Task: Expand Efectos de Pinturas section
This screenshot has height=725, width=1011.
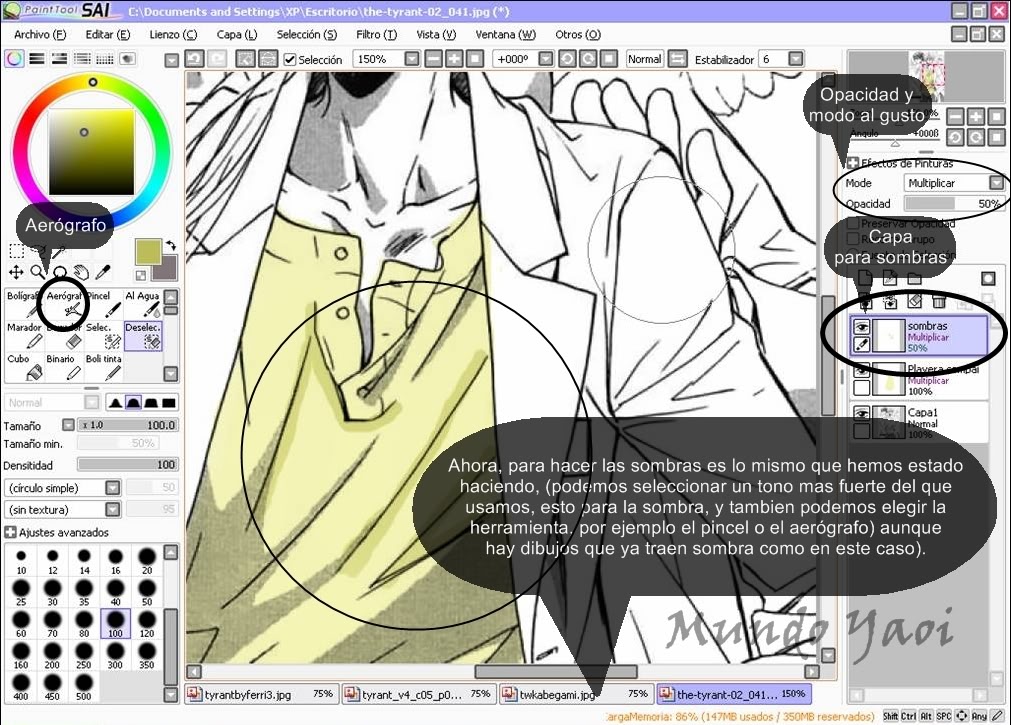Action: 852,163
